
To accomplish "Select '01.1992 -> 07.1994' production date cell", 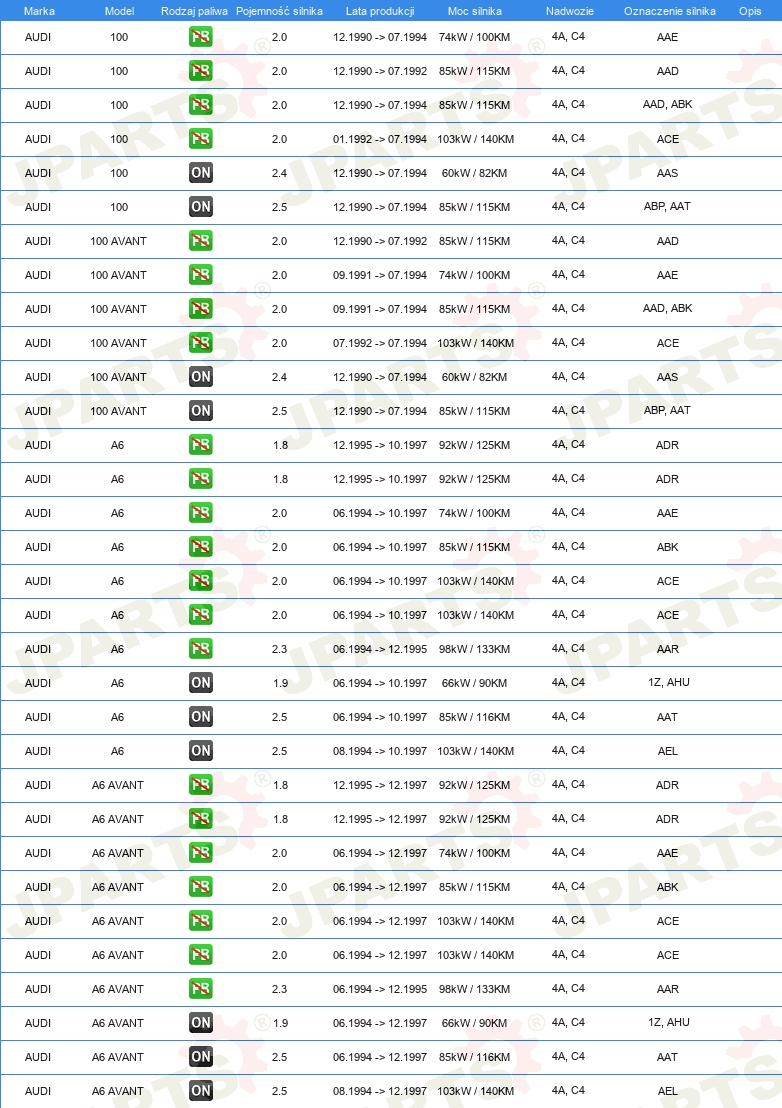I will click(x=380, y=139).
